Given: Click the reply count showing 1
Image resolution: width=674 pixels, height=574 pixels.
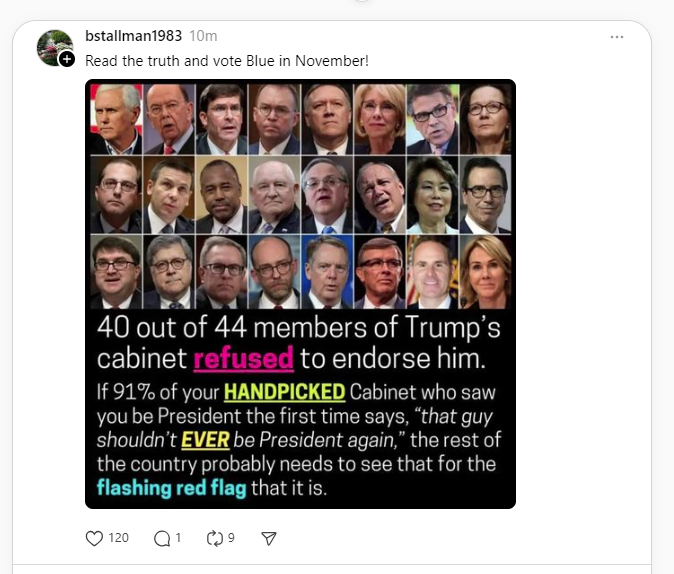Looking at the screenshot, I should point(178,538).
